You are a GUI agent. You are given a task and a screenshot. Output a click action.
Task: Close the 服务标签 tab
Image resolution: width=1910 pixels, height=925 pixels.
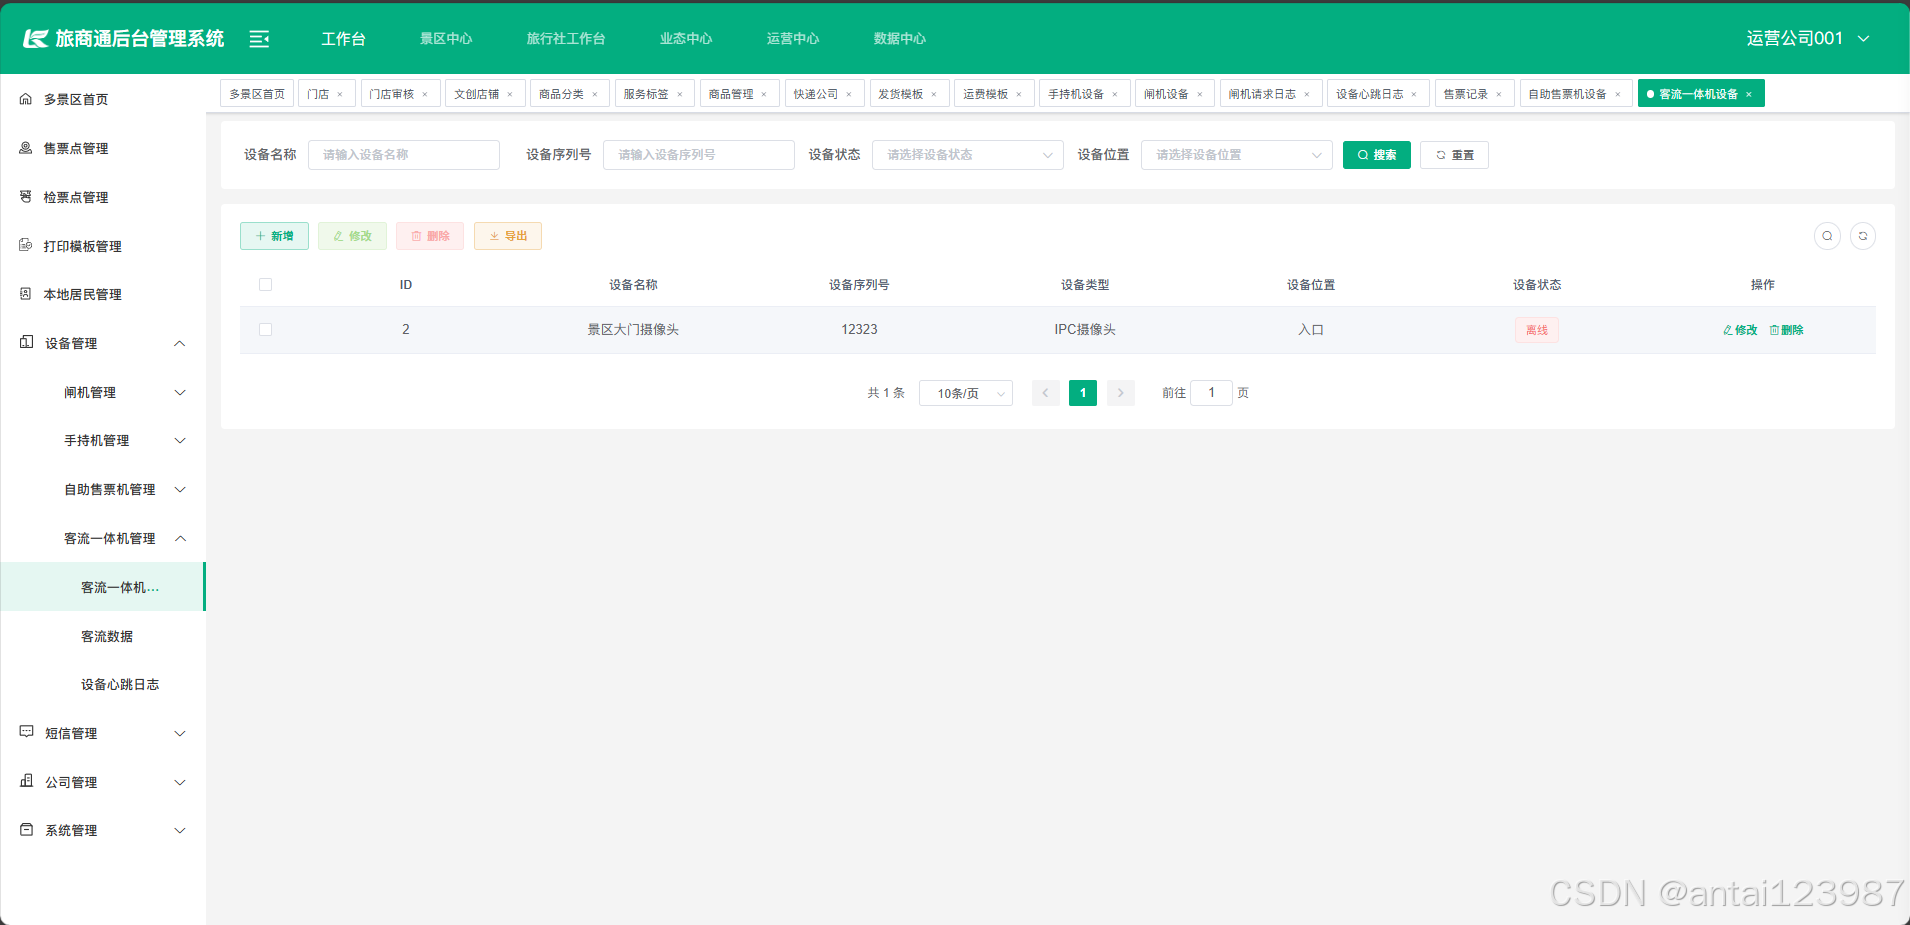(680, 94)
